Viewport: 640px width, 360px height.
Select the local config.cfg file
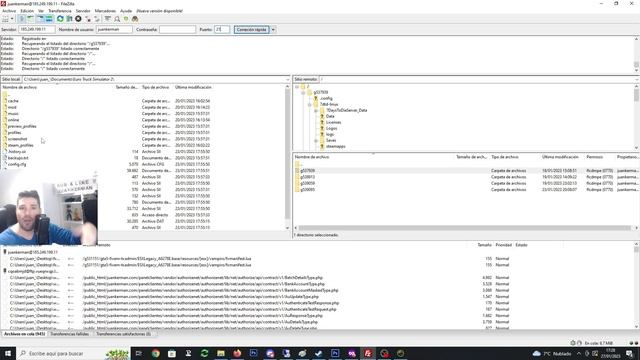tap(17, 164)
